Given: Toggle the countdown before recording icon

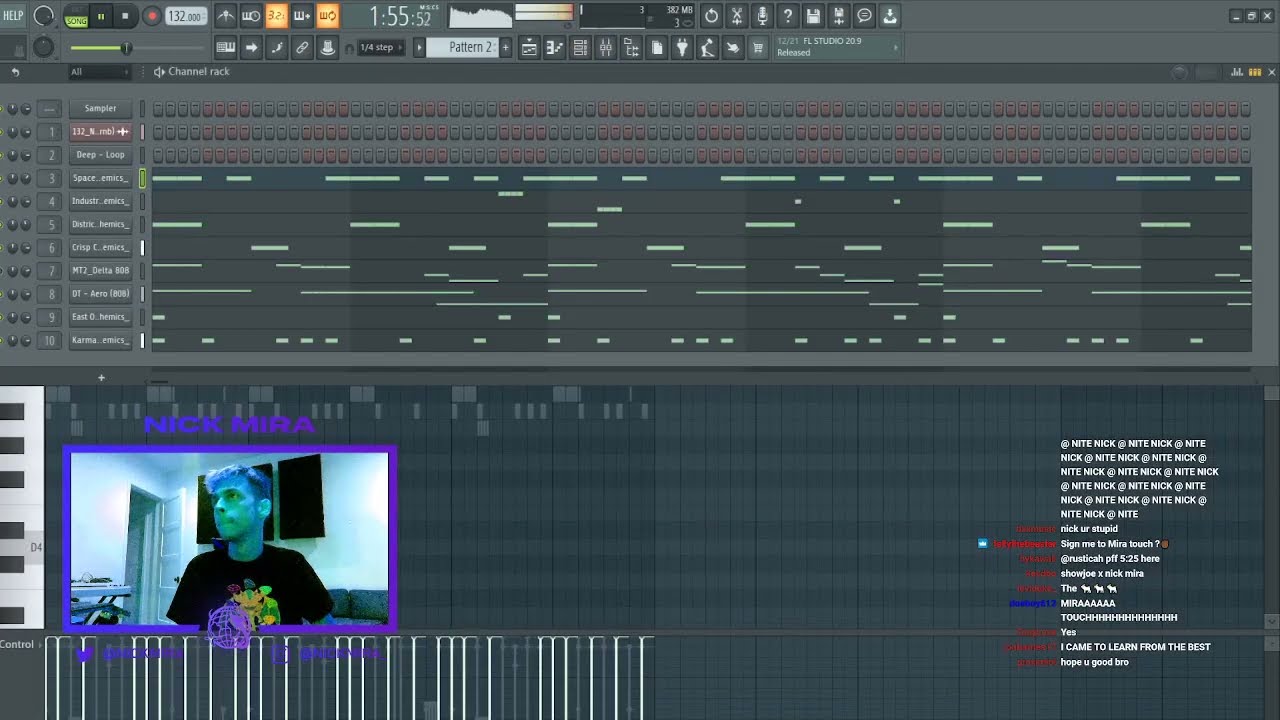Looking at the screenshot, I should [276, 15].
